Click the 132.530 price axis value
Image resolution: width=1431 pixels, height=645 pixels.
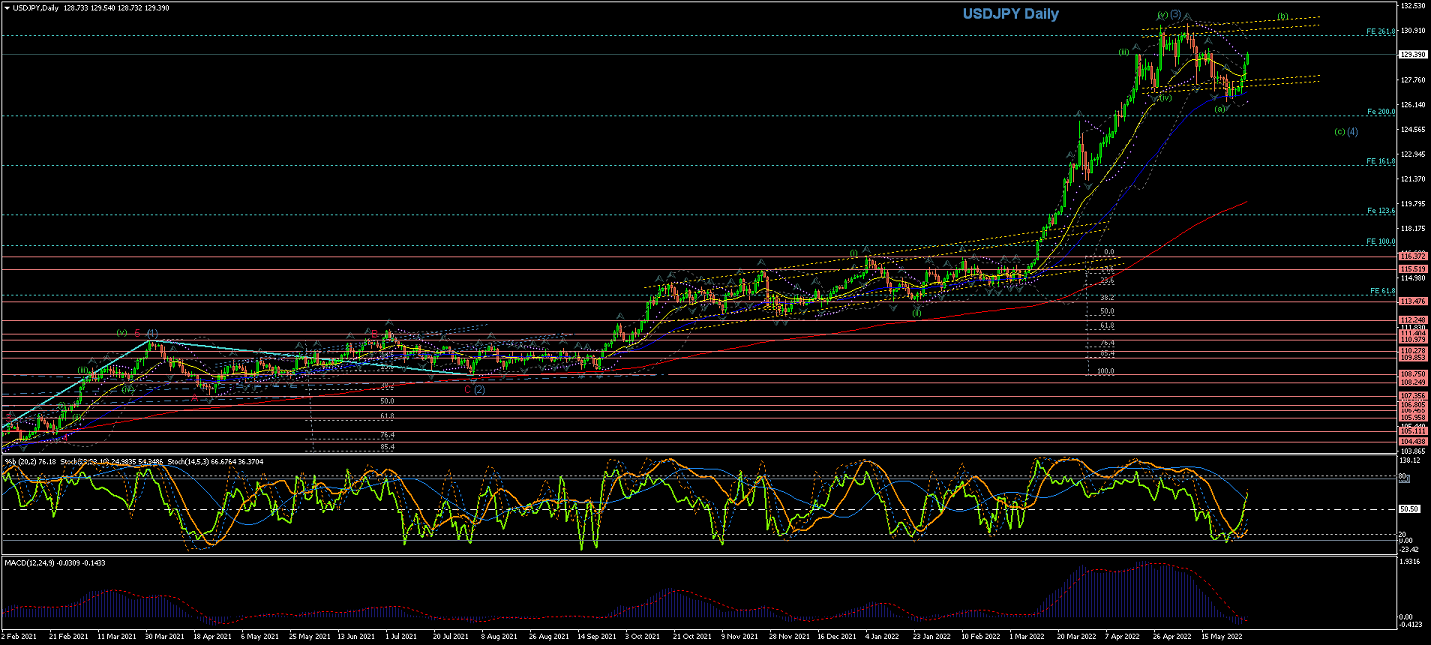[x=1413, y=6]
